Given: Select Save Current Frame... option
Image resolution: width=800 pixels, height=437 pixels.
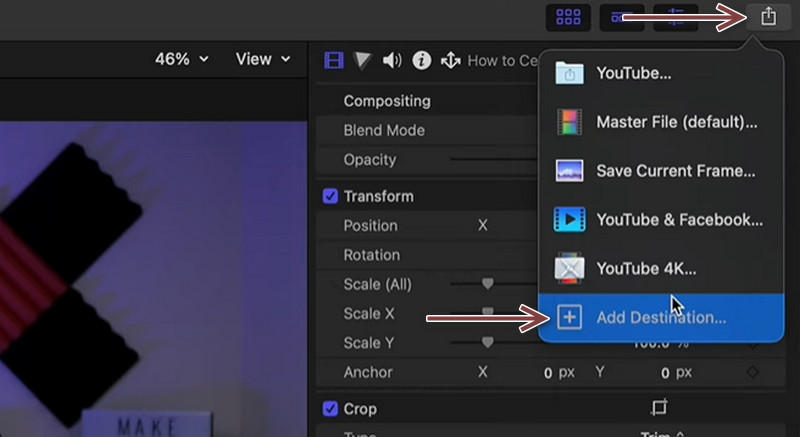Looking at the screenshot, I should click(x=675, y=171).
